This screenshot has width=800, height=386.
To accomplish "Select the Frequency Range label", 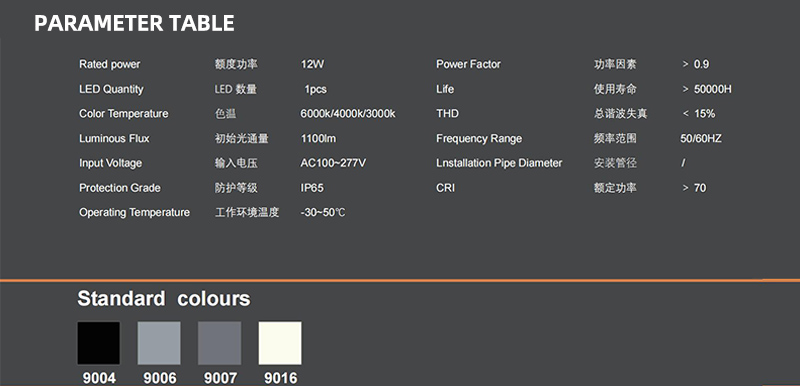I will [x=479, y=139].
